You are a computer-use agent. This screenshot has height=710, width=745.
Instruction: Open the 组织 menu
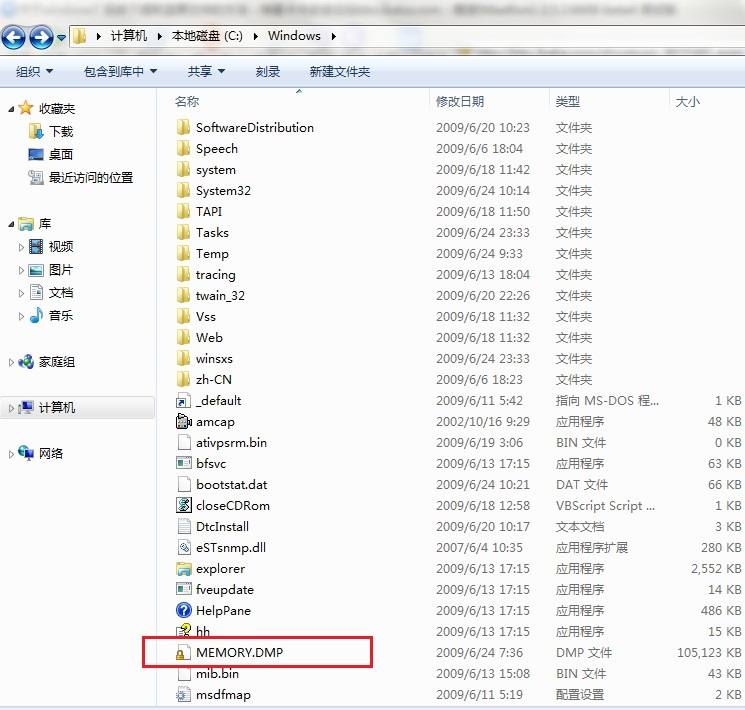point(34,72)
